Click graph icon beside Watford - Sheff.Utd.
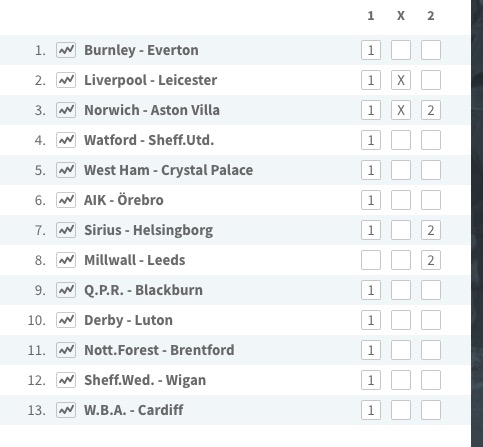The image size is (483, 447). pos(66,140)
